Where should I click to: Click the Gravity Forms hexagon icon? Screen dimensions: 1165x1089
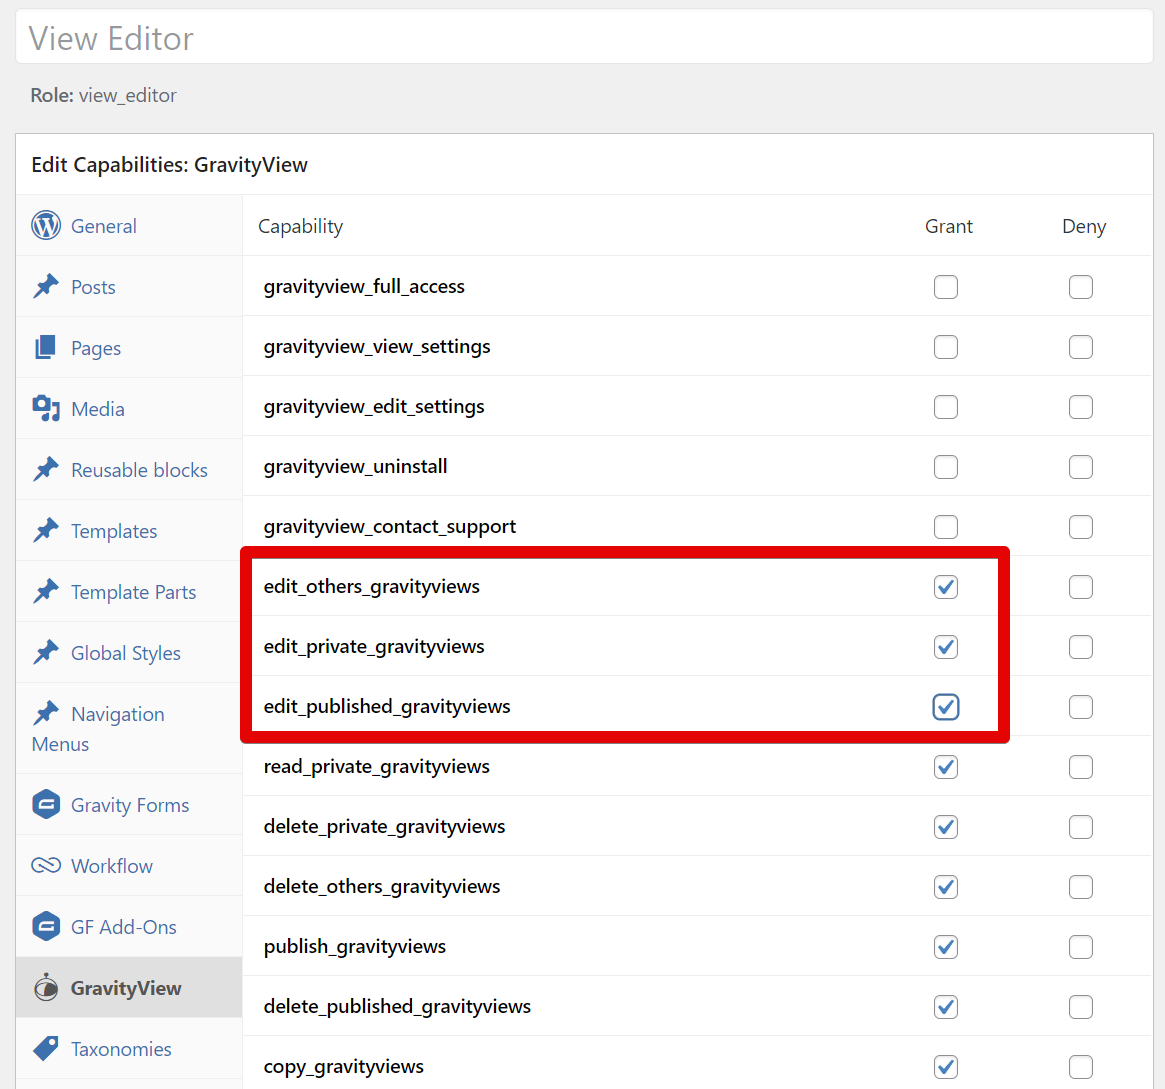(46, 805)
